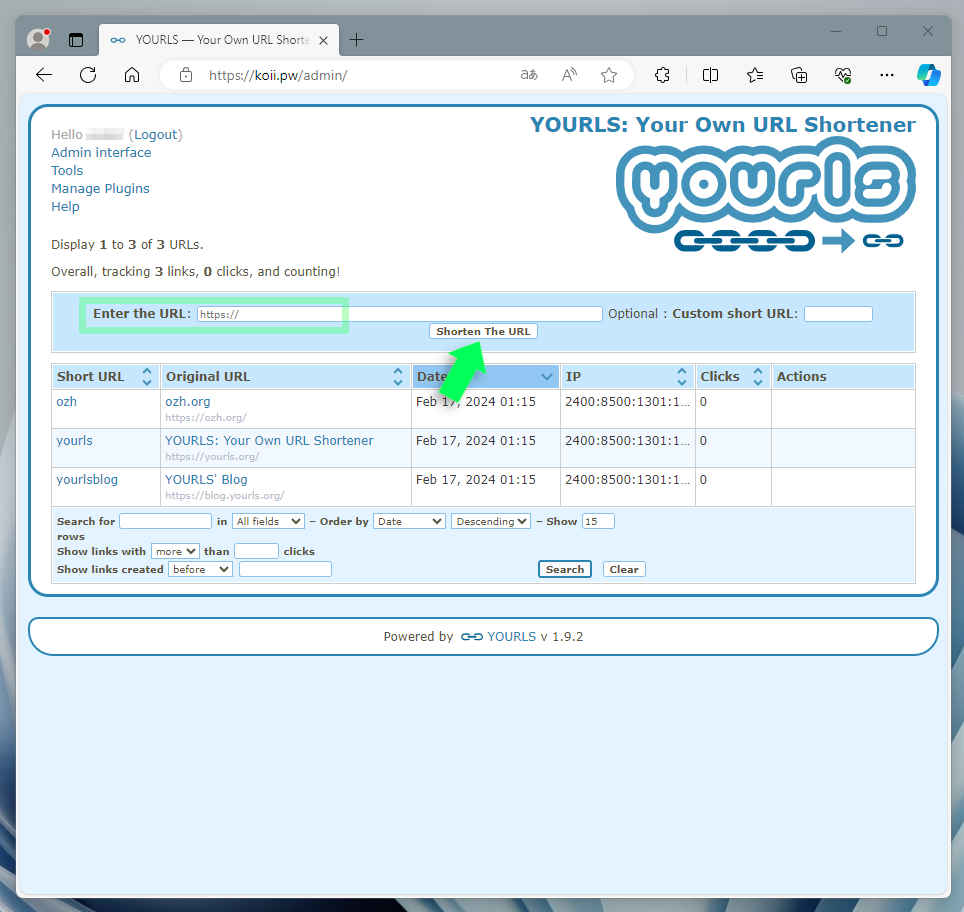Start Read Aloud from the address bar
This screenshot has height=912, width=964.
tap(569, 75)
